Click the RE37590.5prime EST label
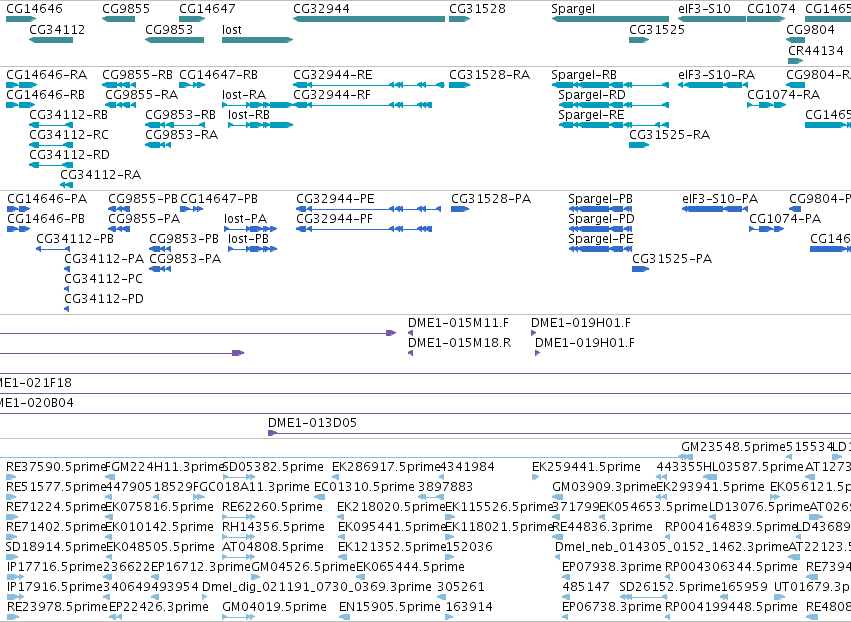 [x=56, y=467]
